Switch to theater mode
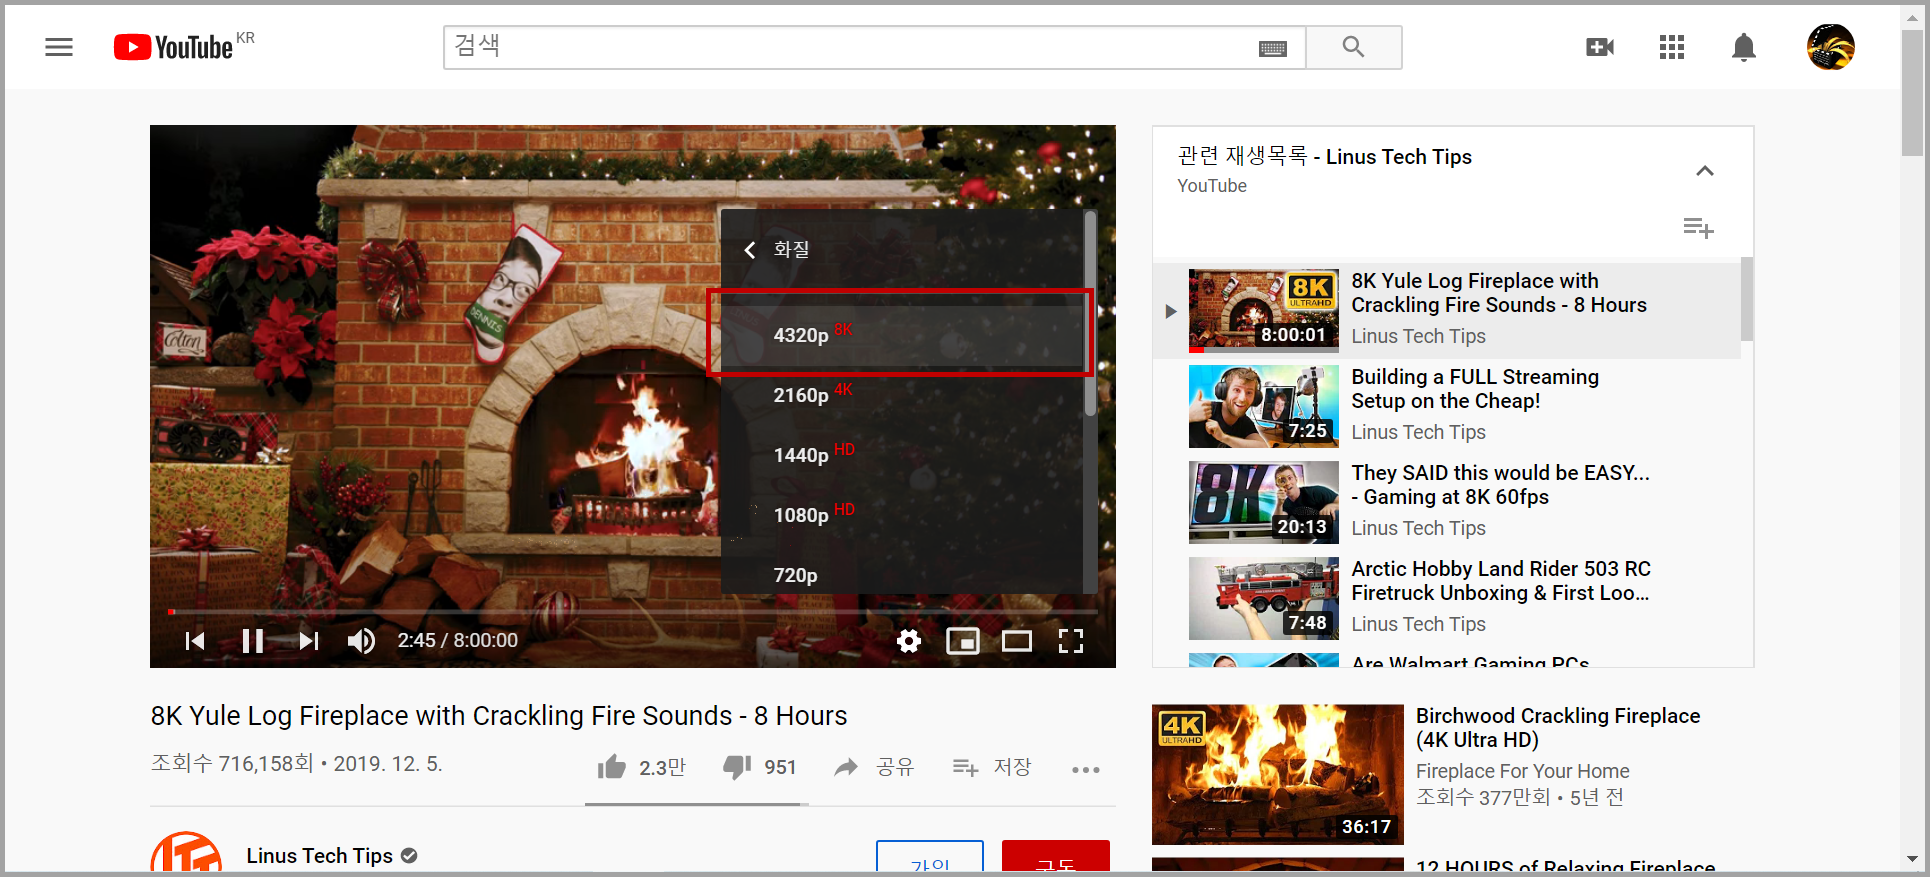The height and width of the screenshot is (877, 1930). (1017, 641)
